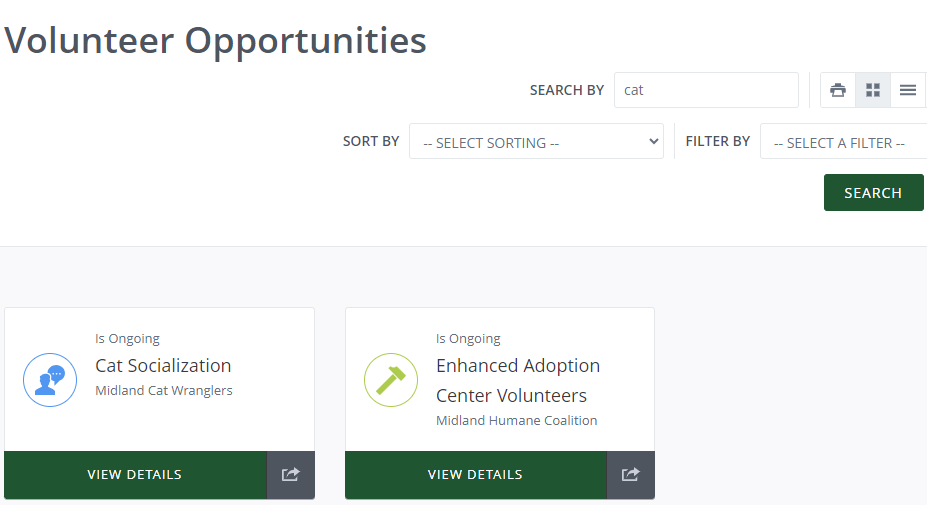
Task: Click the search field containing "cat"
Action: pos(706,90)
